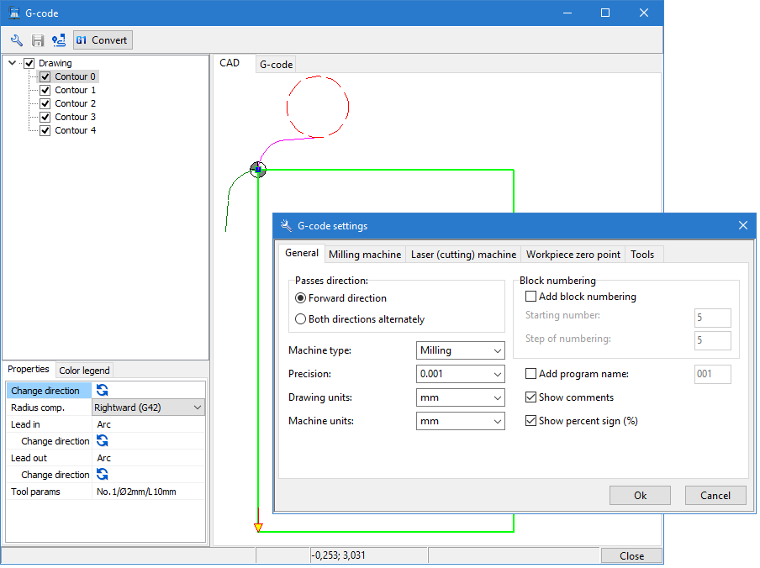Viewport: 760px width, 568px height.
Task: Click the set start point toolbar icon
Action: pyautogui.click(x=59, y=40)
